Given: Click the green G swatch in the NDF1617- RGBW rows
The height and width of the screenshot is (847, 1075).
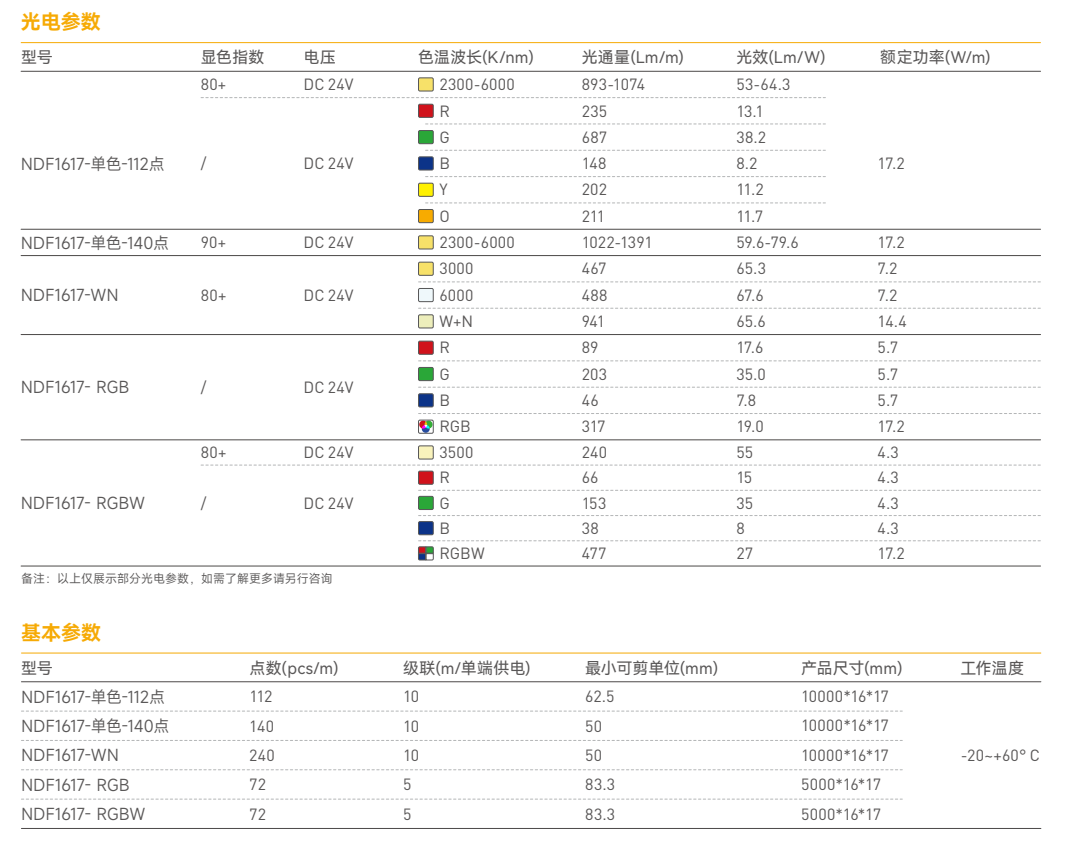Looking at the screenshot, I should (426, 503).
